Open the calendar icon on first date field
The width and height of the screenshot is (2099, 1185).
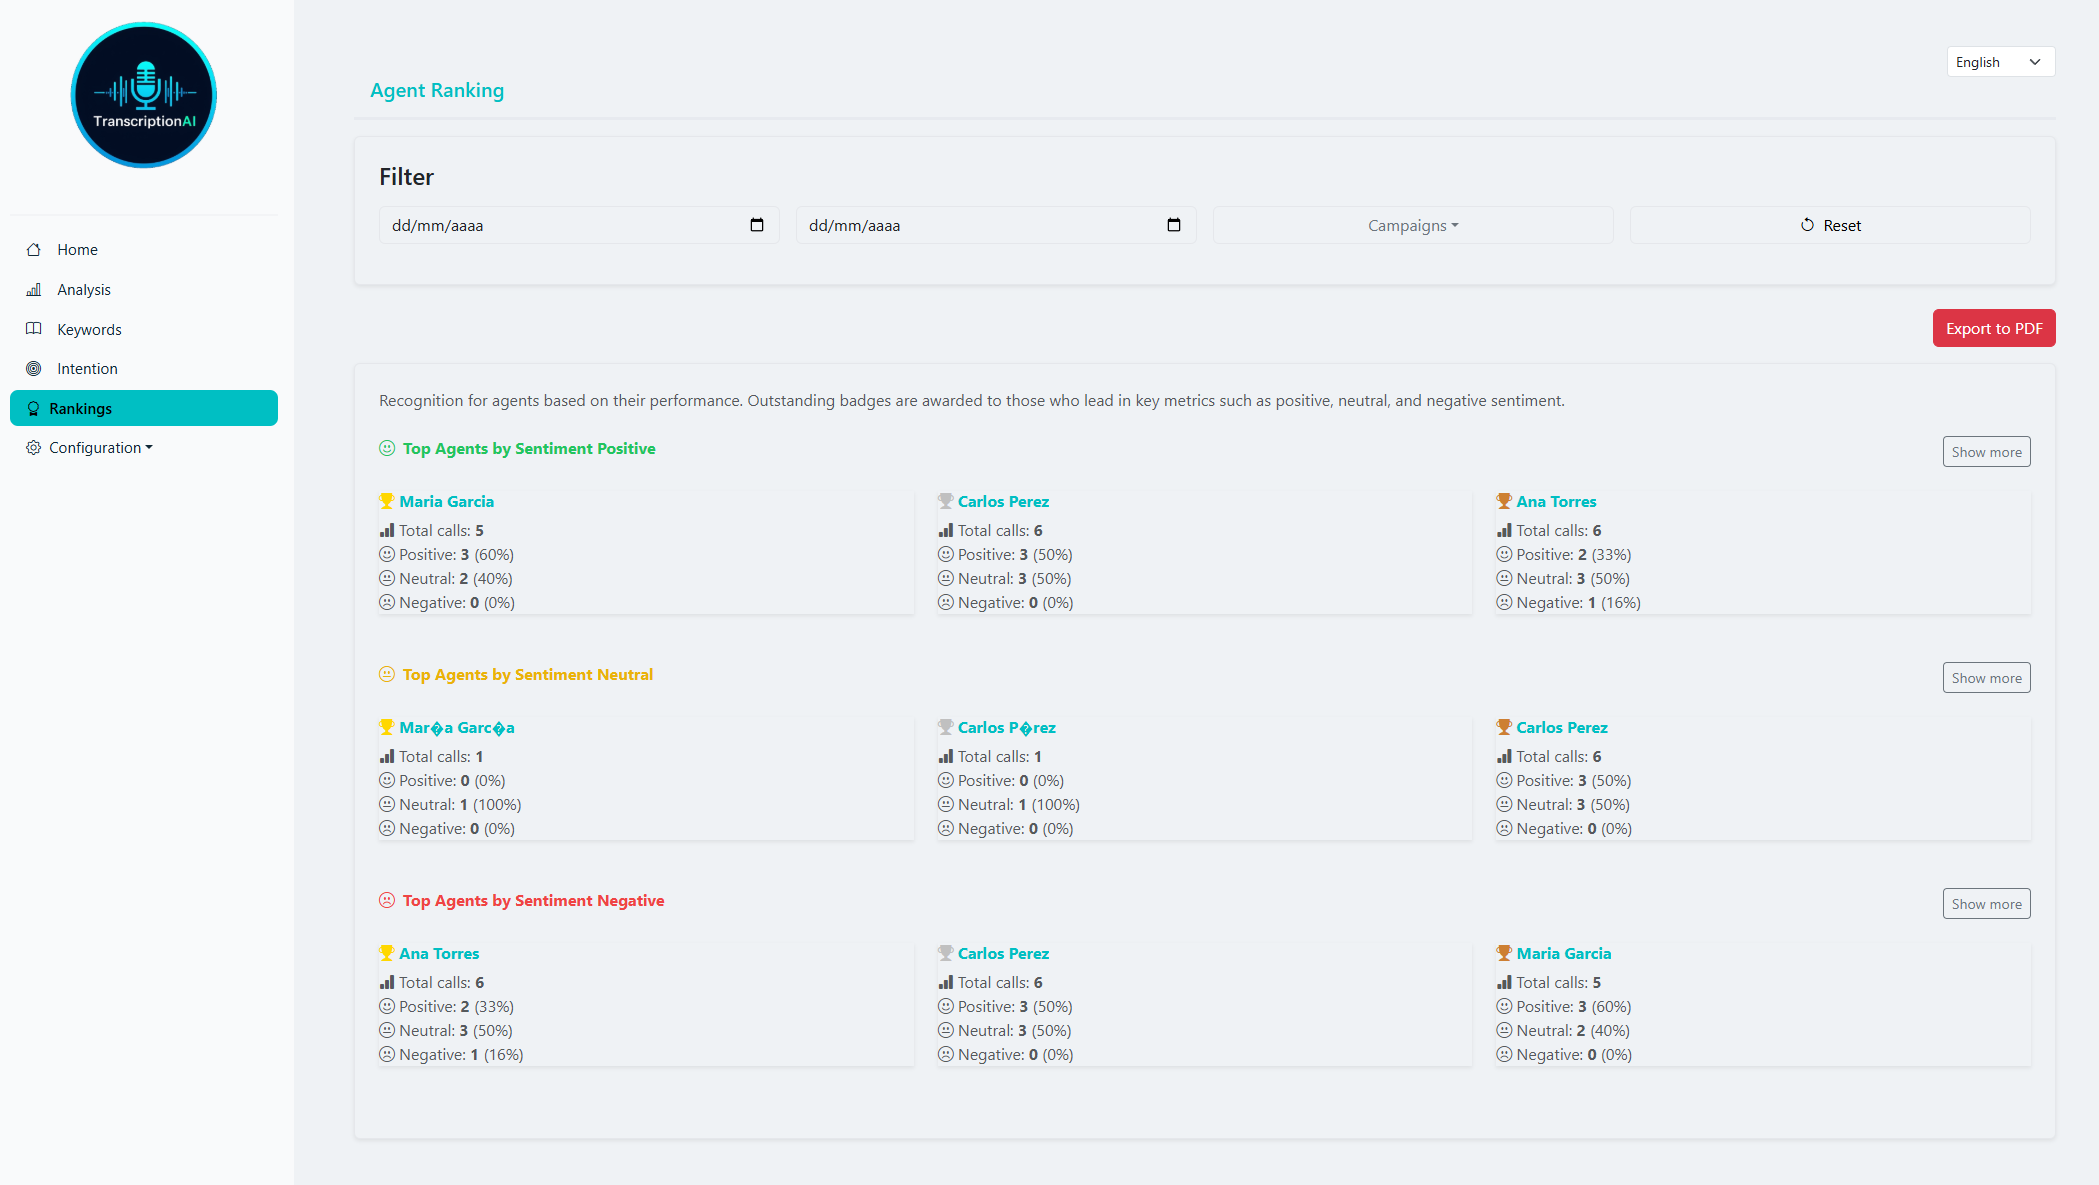pyautogui.click(x=756, y=225)
